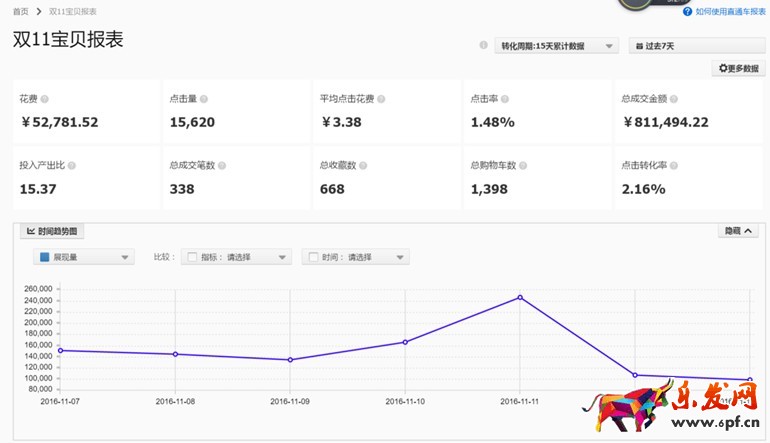Viewport: 770px width, 443px height.
Task: Toggle the 指标 comparison checkbox
Action: tap(193, 257)
